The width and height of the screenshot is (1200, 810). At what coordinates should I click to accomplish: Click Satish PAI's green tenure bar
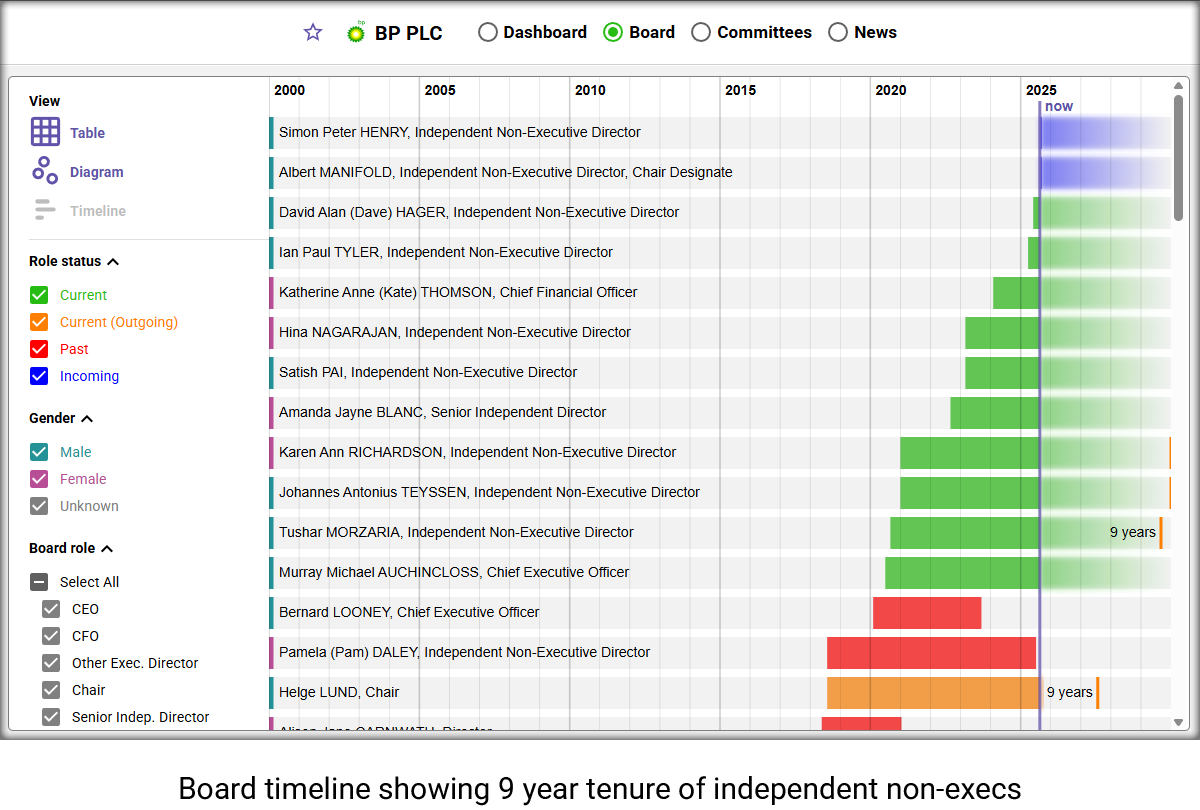click(x=1002, y=372)
